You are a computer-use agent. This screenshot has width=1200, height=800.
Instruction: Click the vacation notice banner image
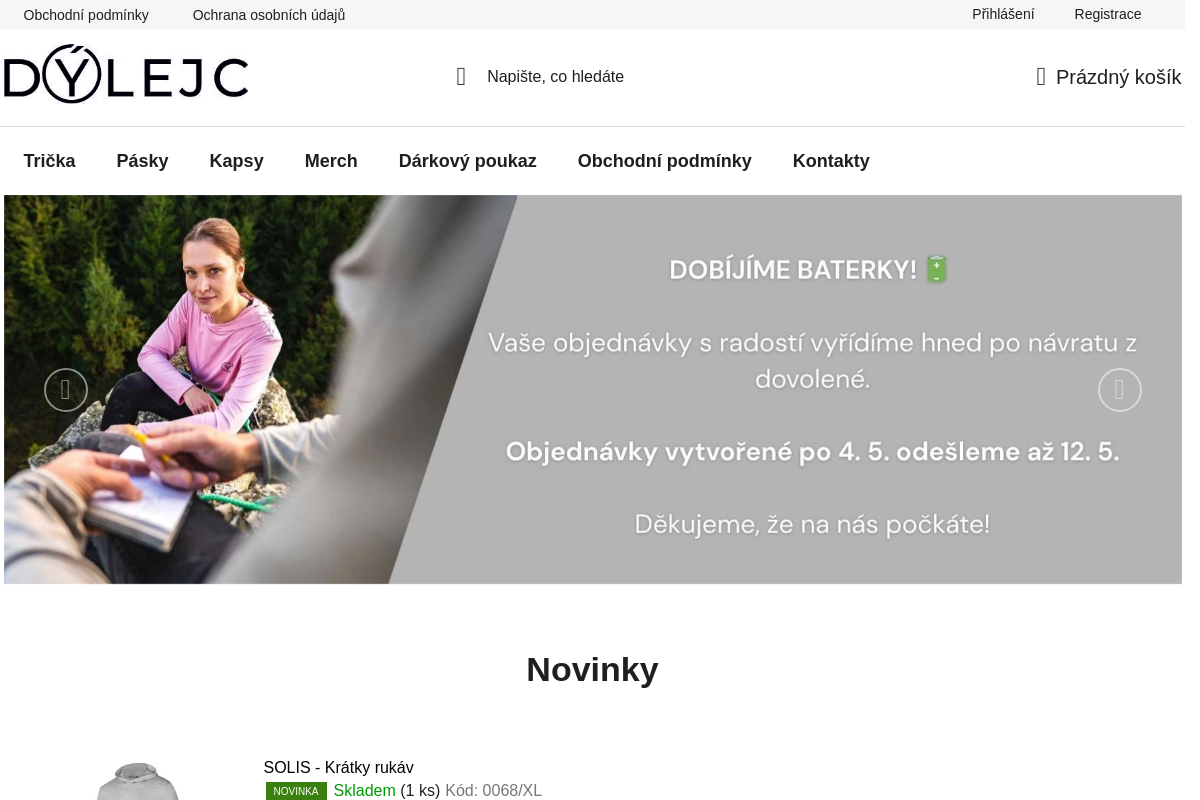(593, 390)
